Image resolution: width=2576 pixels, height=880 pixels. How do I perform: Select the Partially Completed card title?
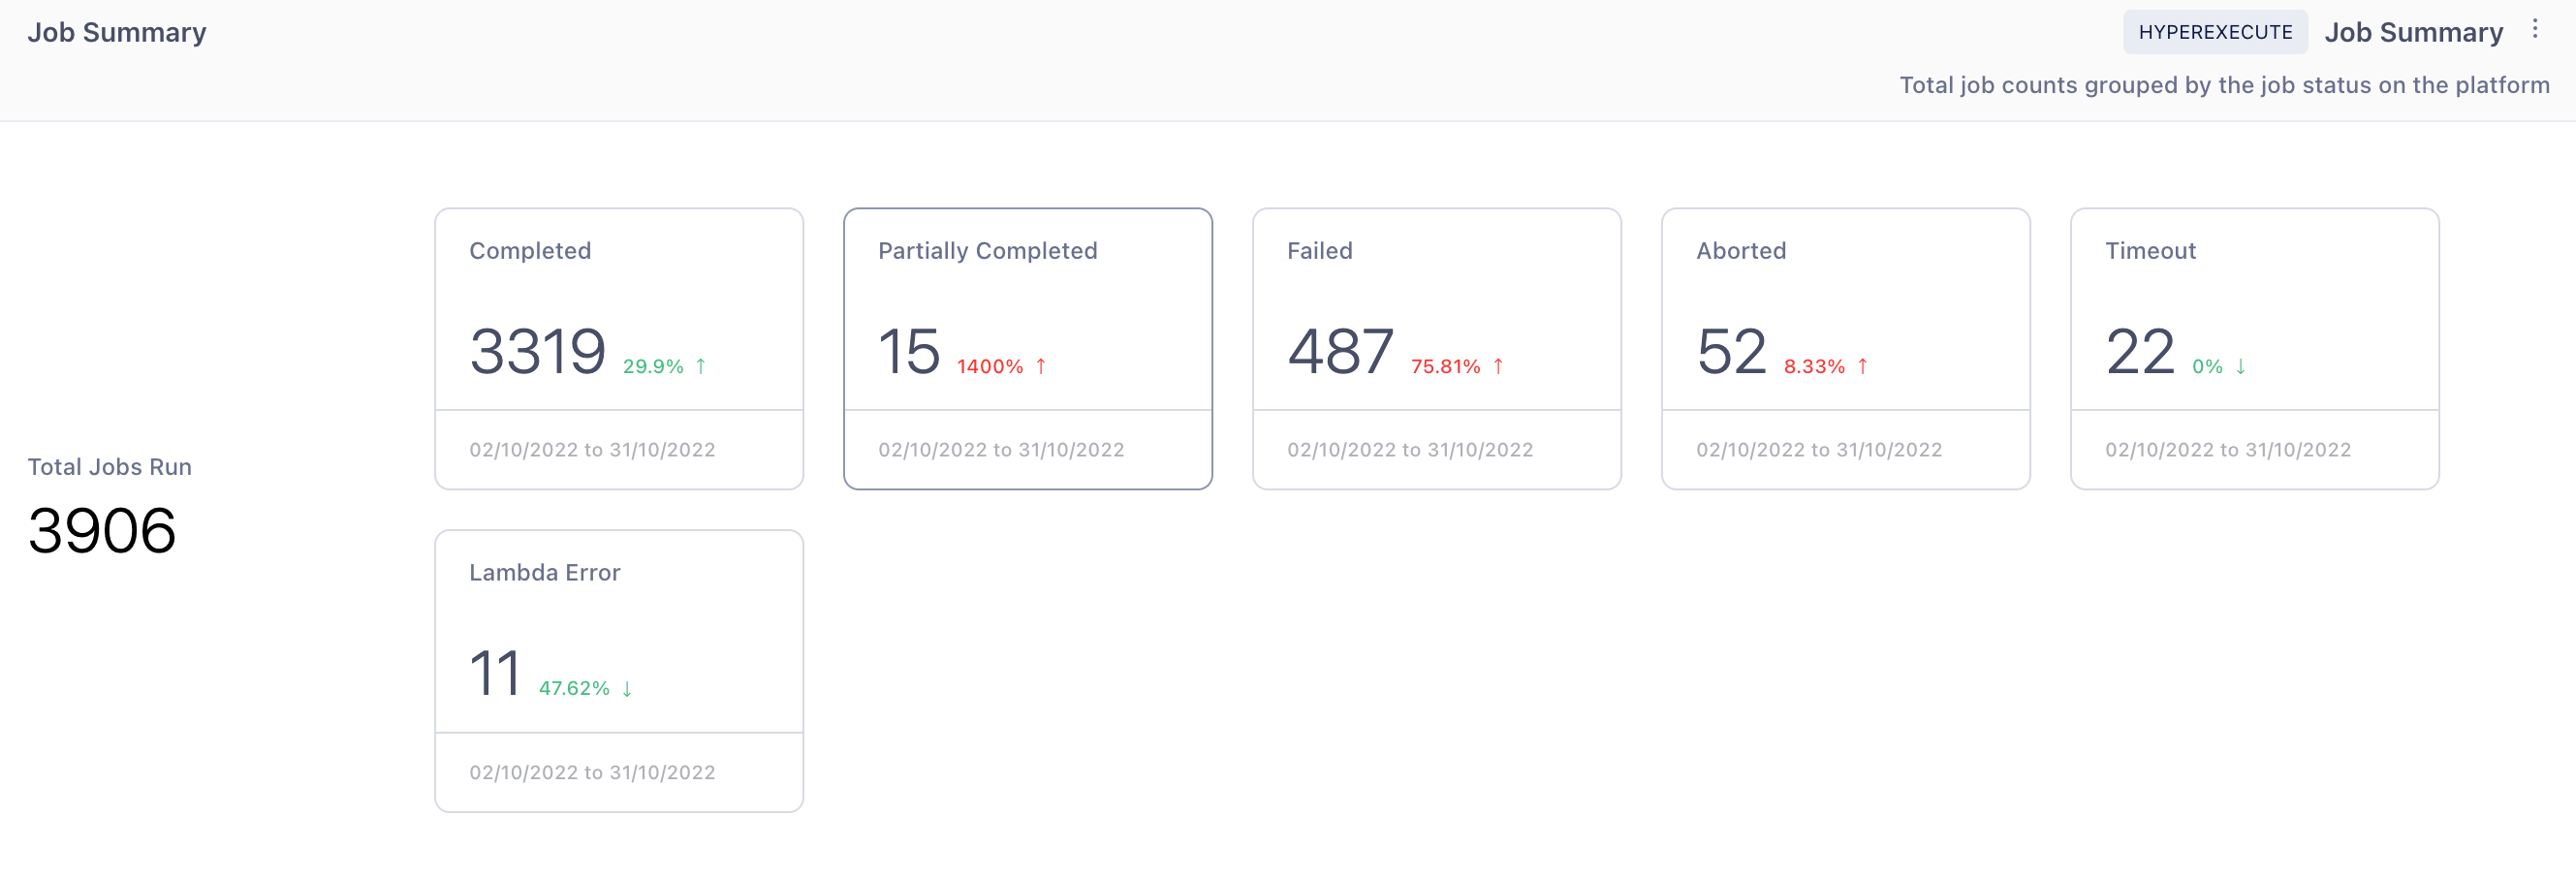coord(987,251)
